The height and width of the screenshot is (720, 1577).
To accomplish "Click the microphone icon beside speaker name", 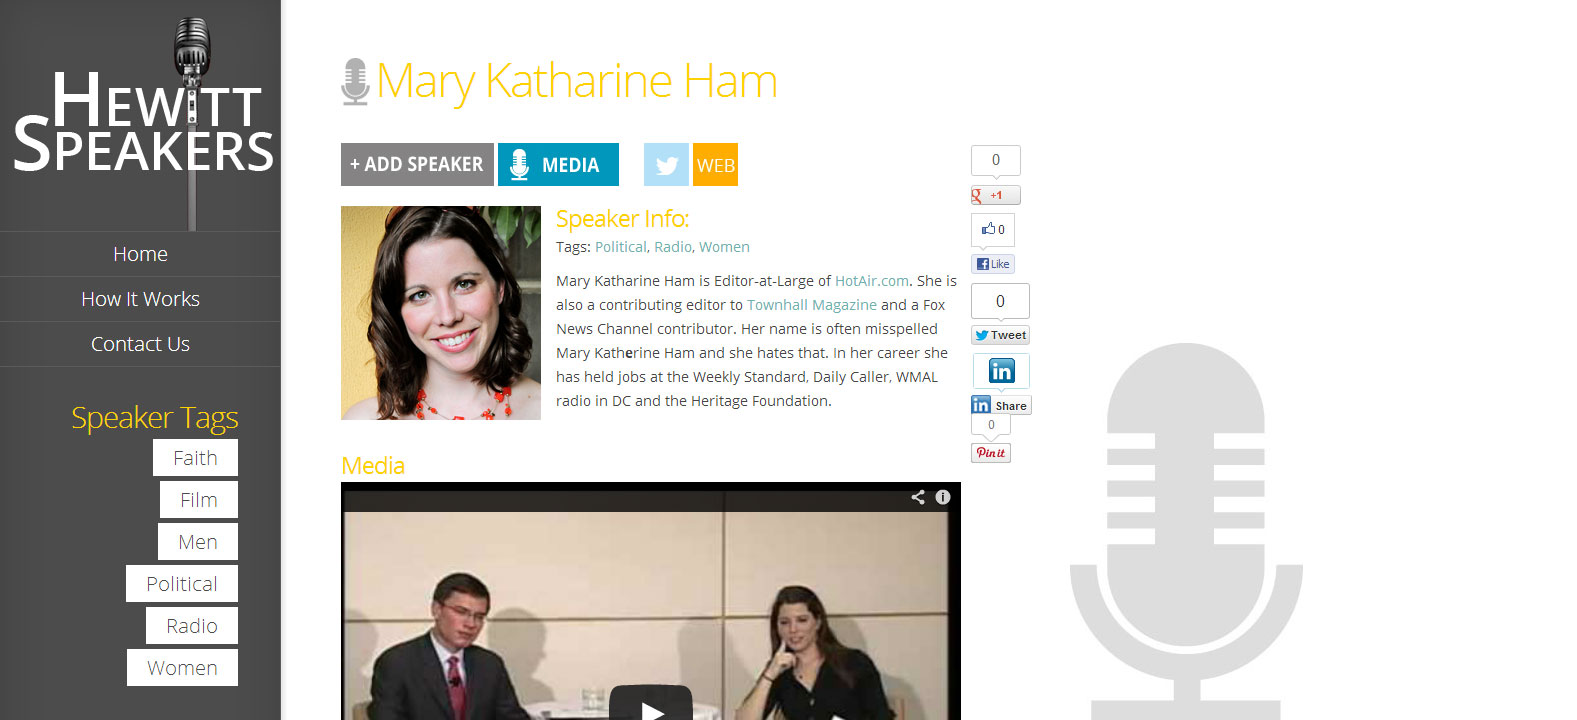I will click(355, 82).
